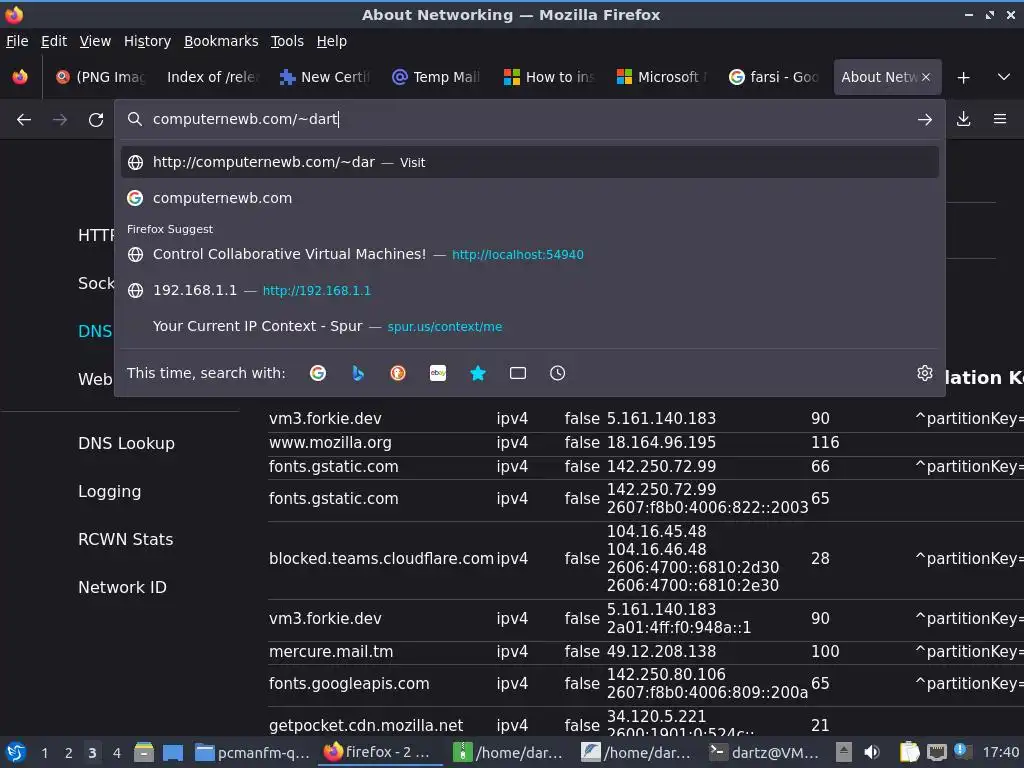Open dartz@VM terminal from taskbar

click(763, 752)
